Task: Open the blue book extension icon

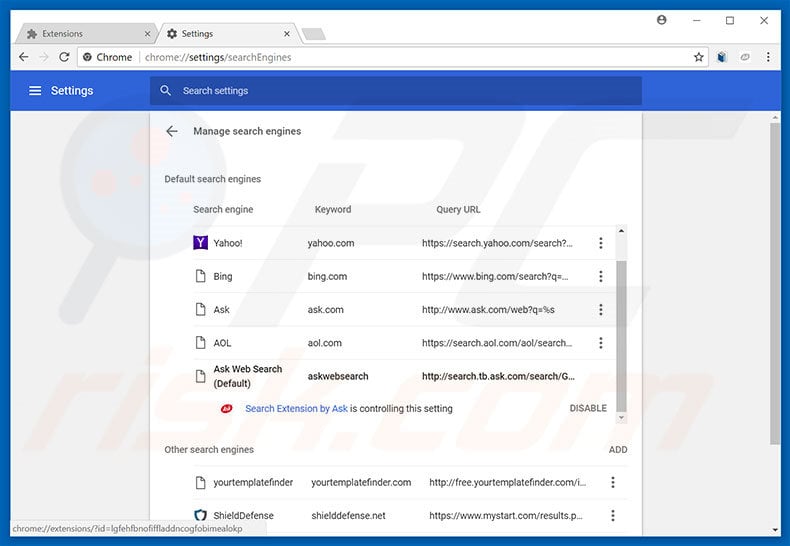Action: coord(722,57)
